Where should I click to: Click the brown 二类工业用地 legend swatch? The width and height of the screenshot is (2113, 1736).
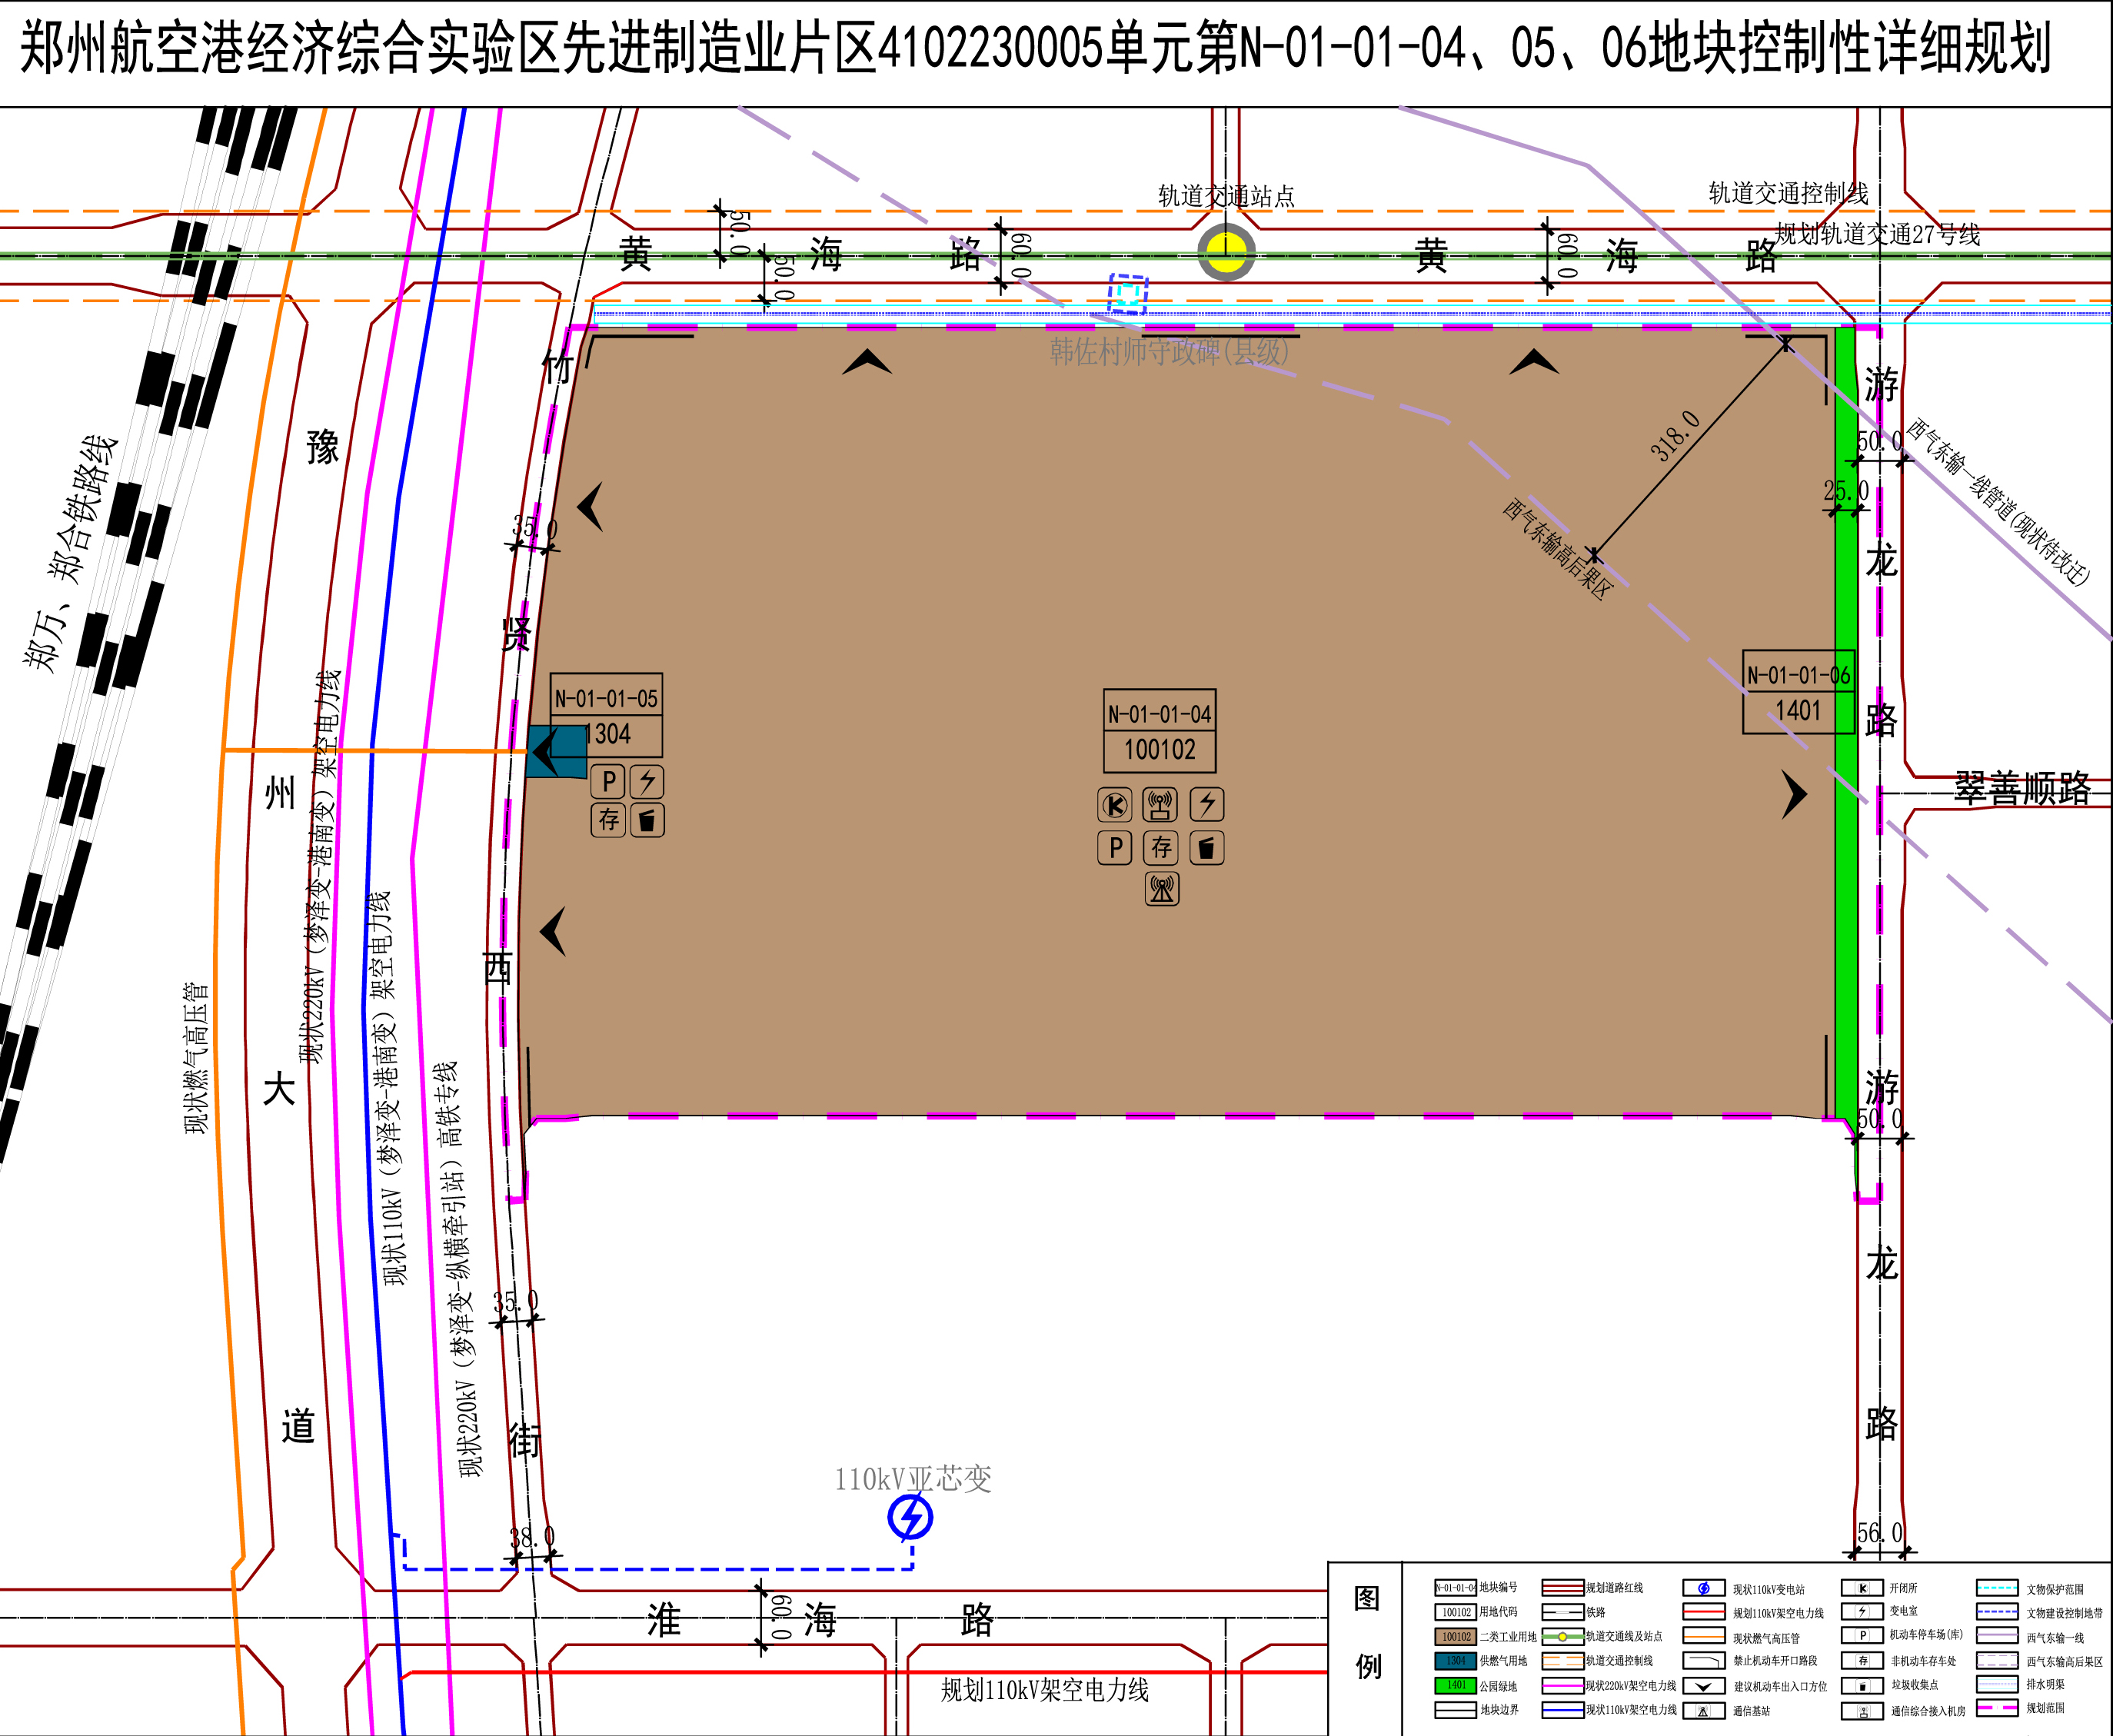1455,1637
